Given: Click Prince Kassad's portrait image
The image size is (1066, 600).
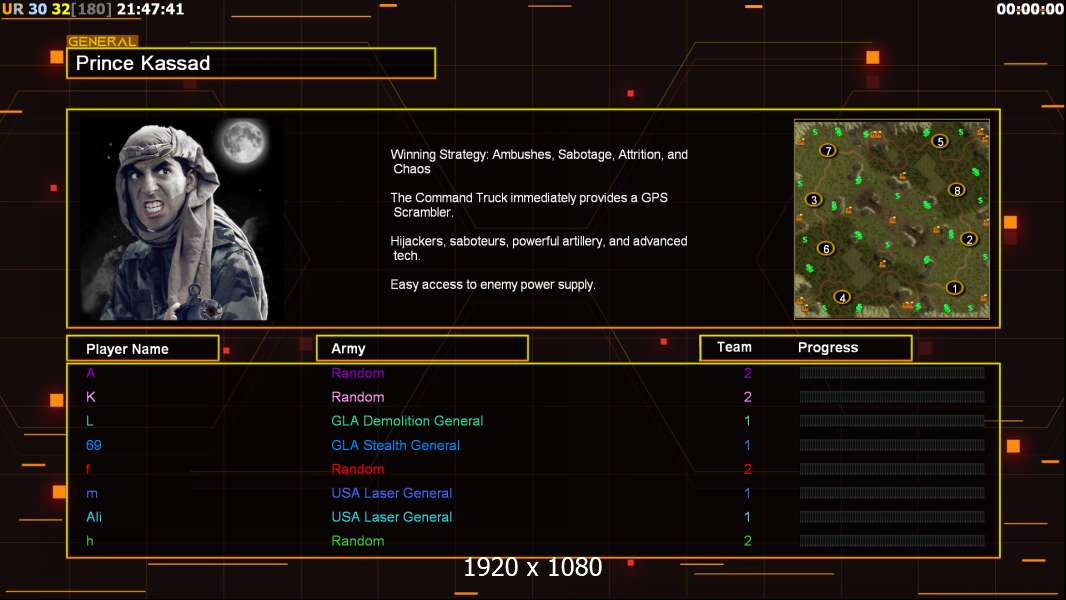Looking at the screenshot, I should [182, 219].
